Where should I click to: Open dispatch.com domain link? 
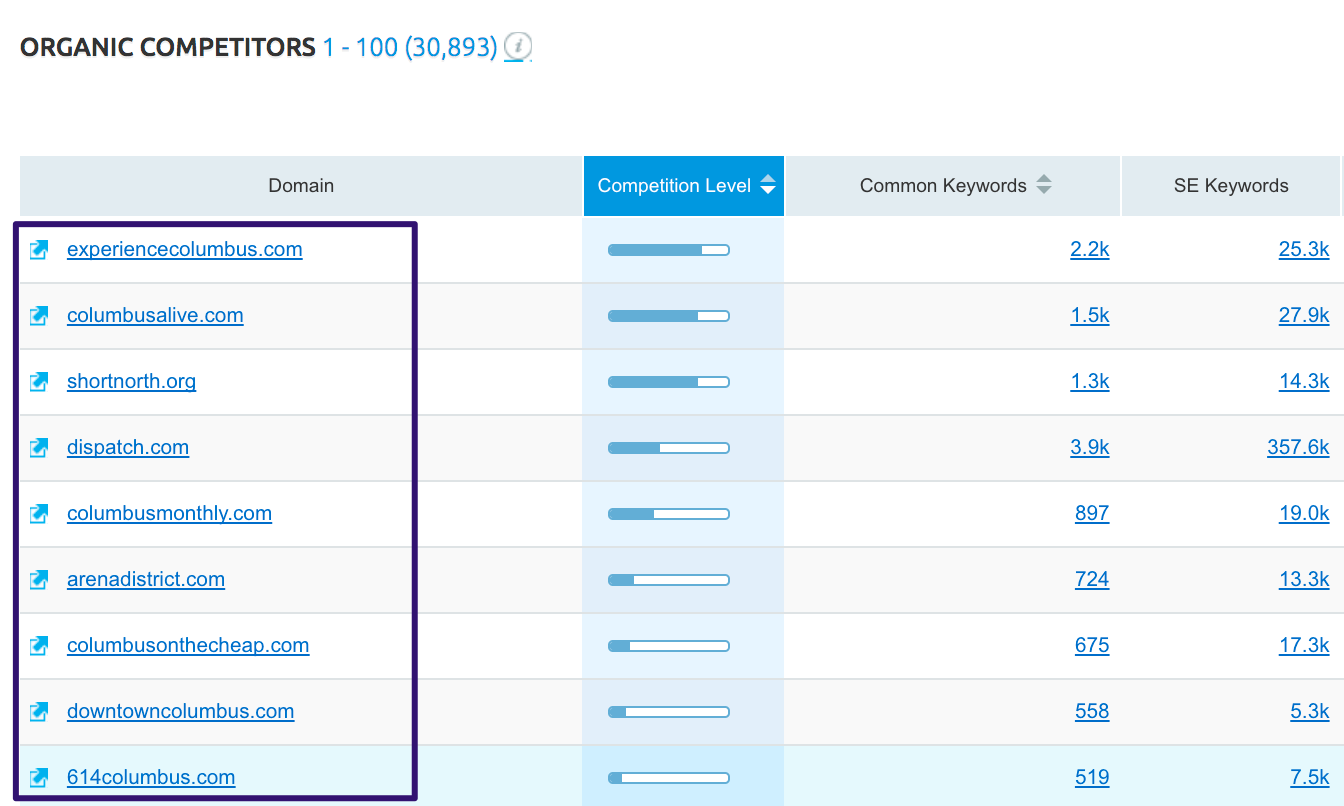128,447
